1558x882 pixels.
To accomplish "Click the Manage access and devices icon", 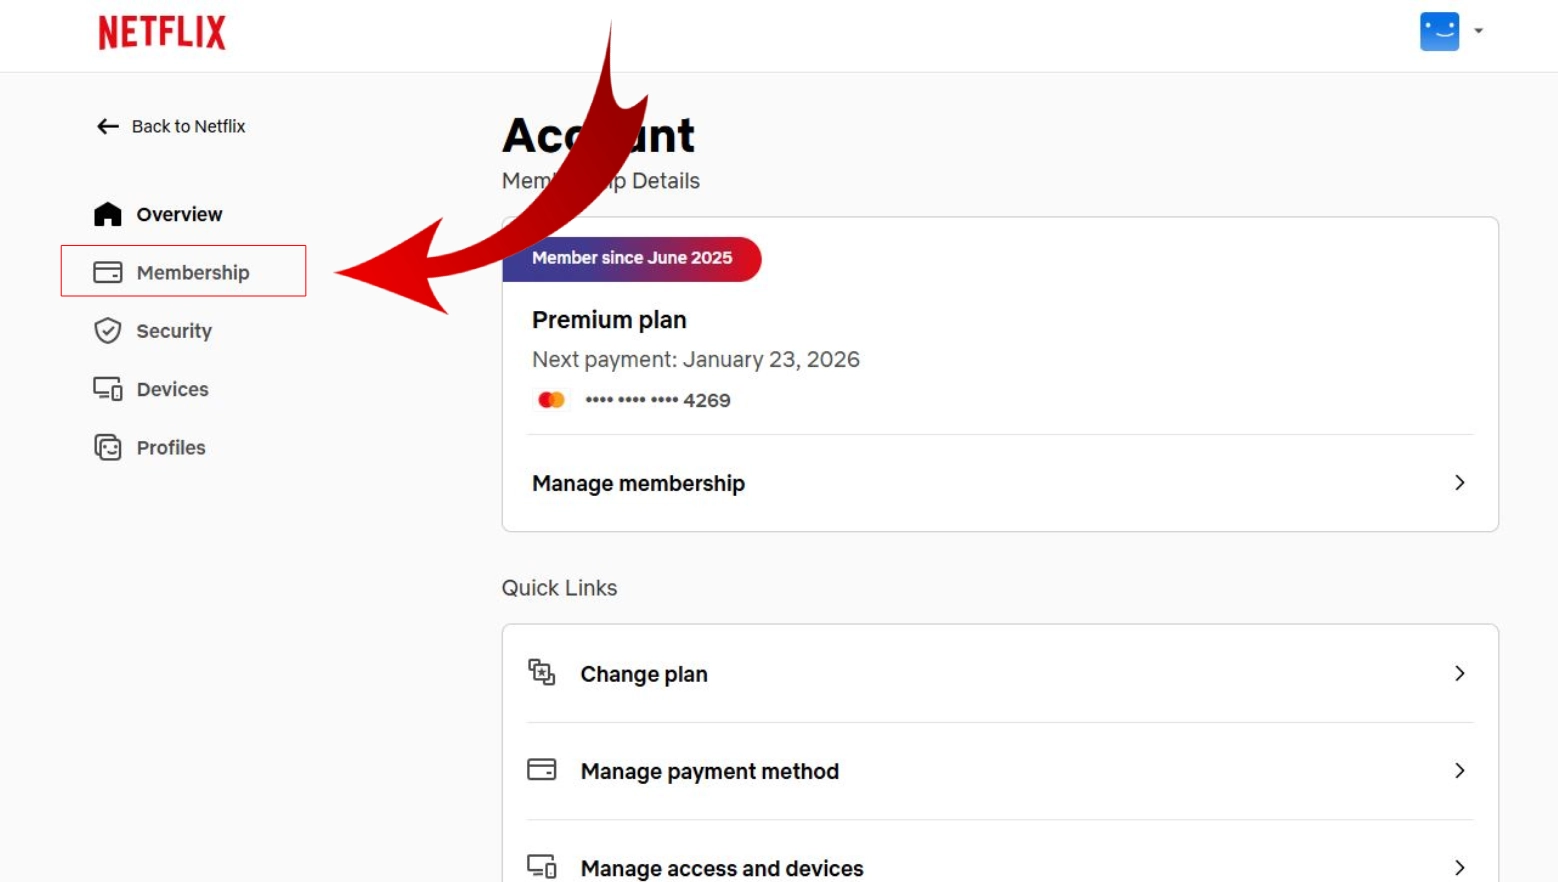I will point(542,866).
